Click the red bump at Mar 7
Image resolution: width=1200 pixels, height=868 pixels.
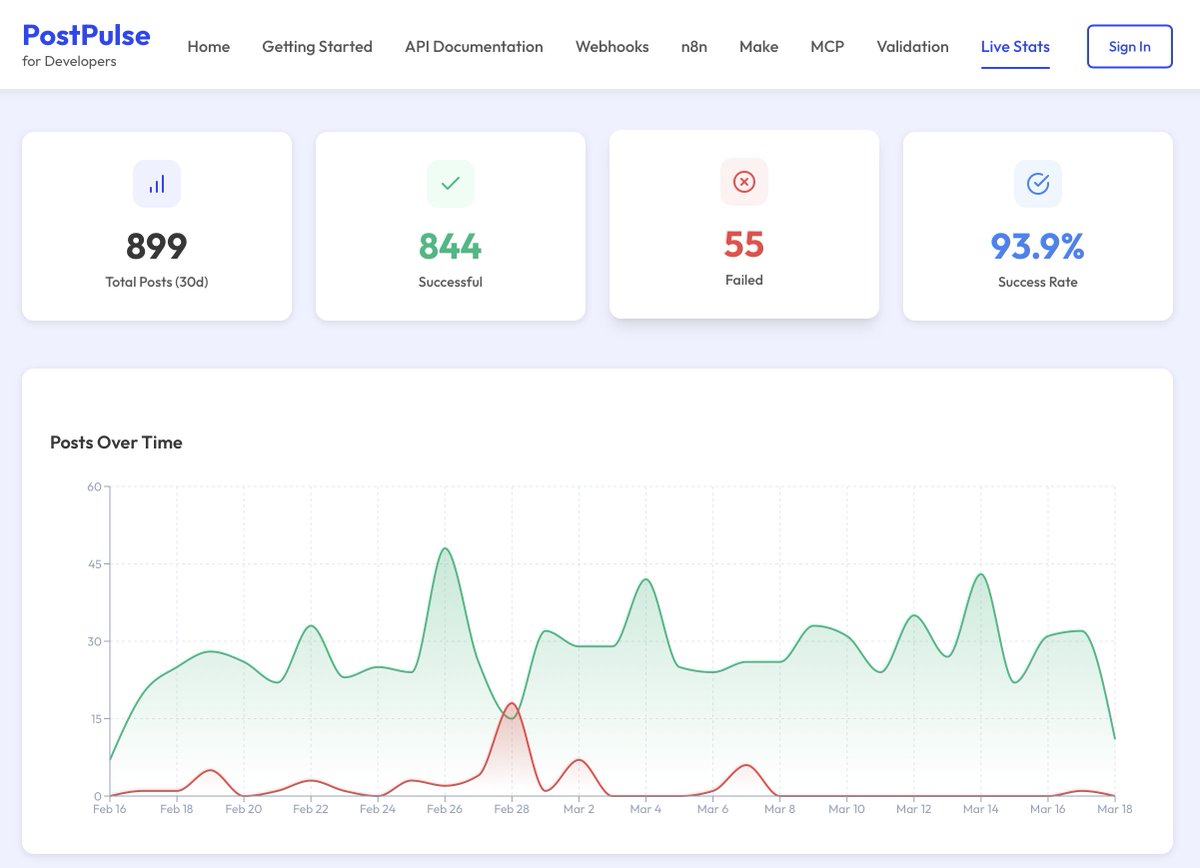point(746,766)
